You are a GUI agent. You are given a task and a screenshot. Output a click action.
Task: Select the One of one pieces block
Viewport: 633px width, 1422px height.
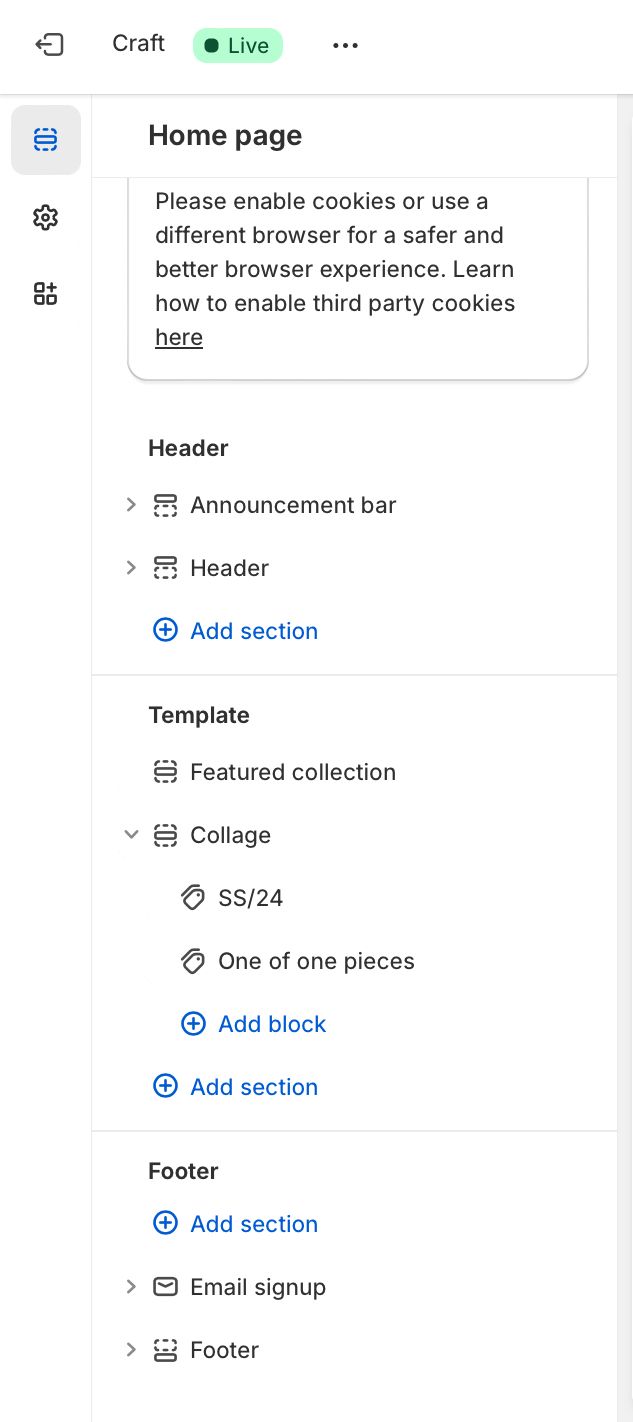tap(316, 961)
